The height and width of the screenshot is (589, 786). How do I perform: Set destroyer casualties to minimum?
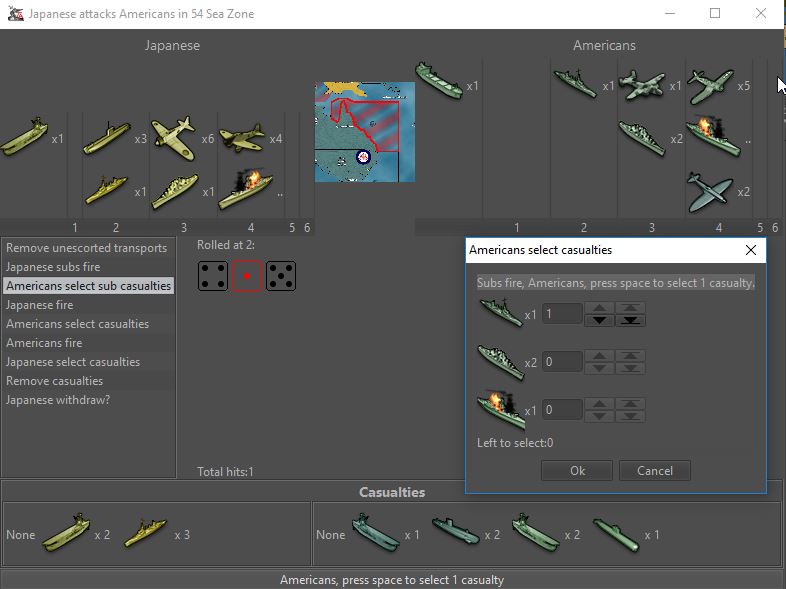631,320
